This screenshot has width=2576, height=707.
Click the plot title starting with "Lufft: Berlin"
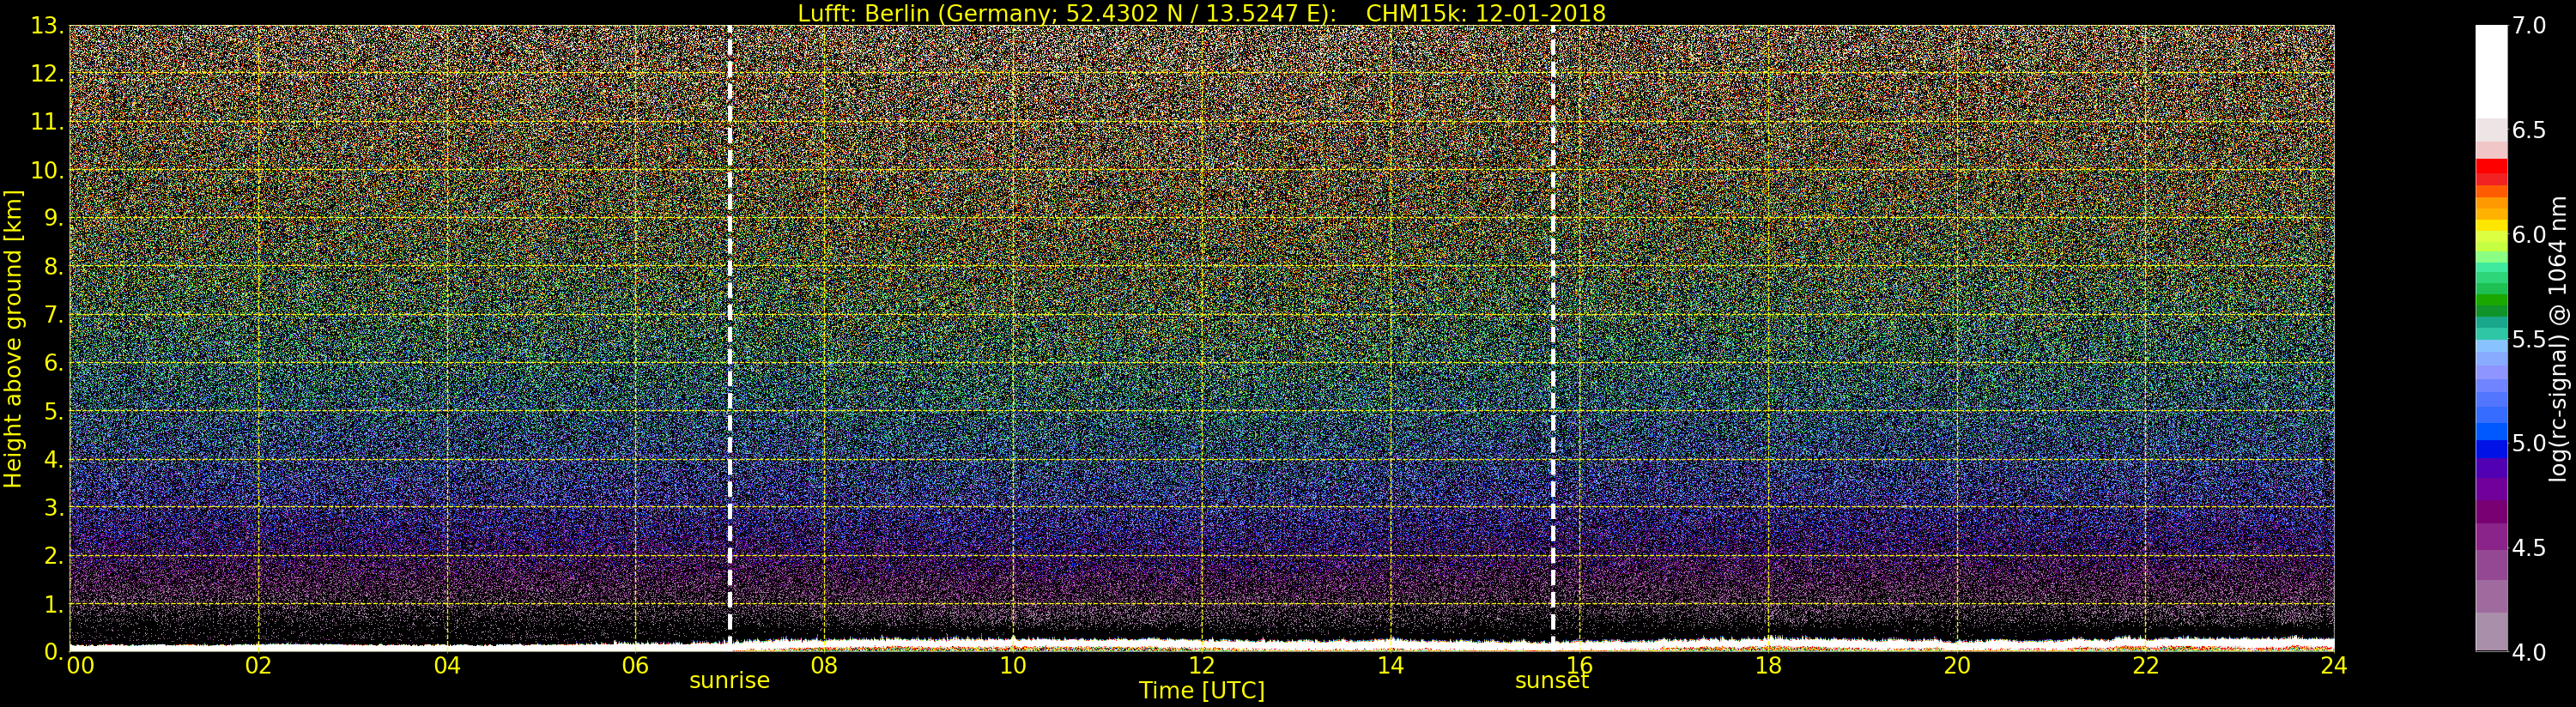coord(1201,13)
